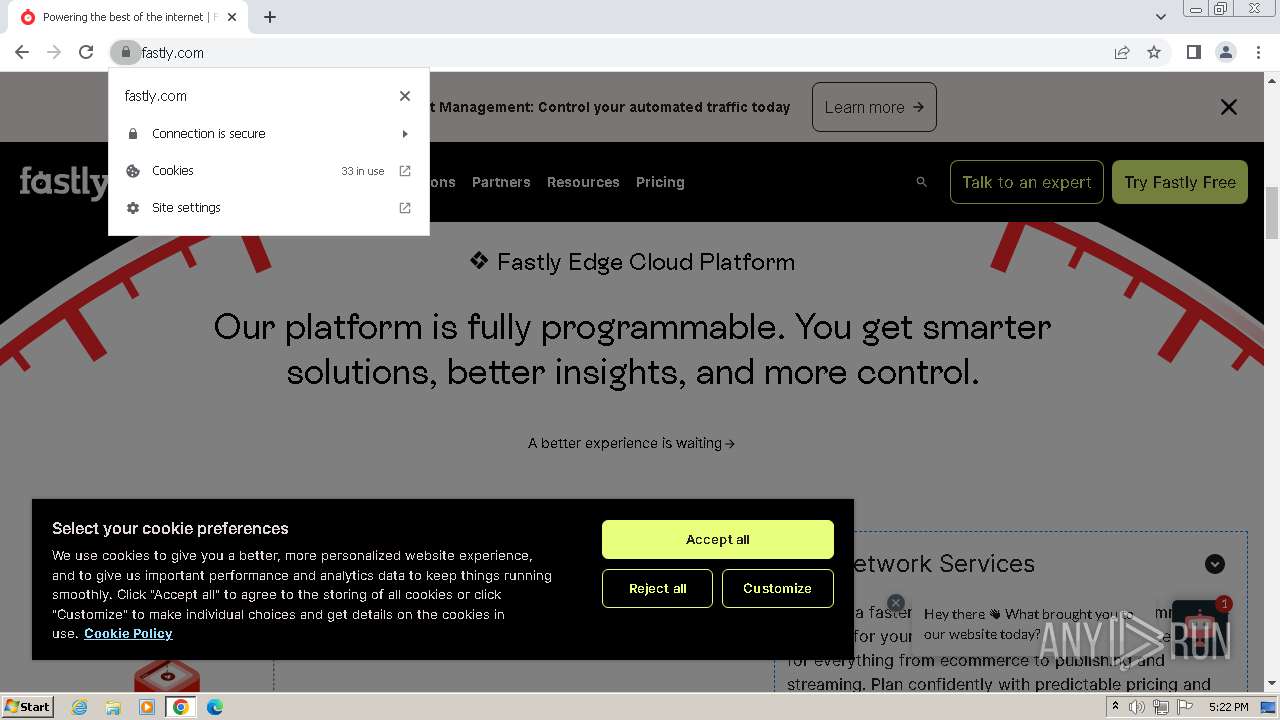
Task: Click Cookies external link icon
Action: (x=405, y=171)
